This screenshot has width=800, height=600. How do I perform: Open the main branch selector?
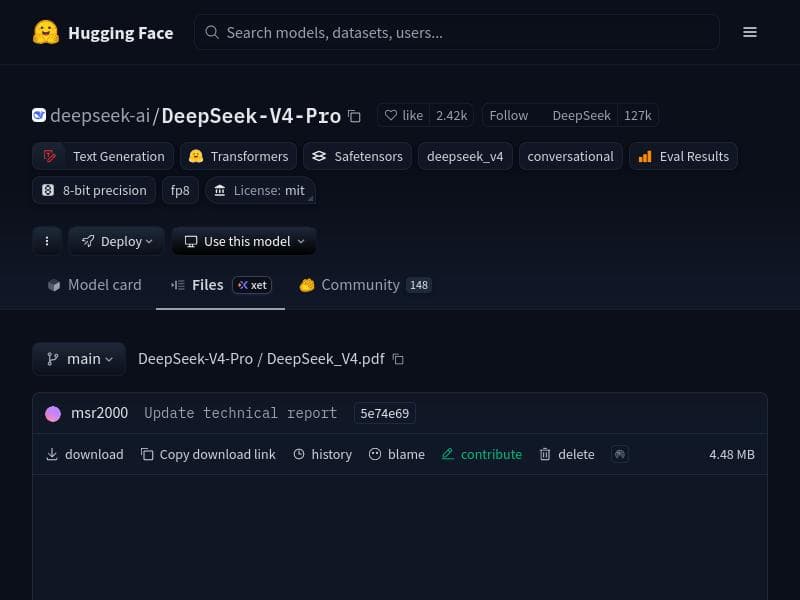point(79,358)
